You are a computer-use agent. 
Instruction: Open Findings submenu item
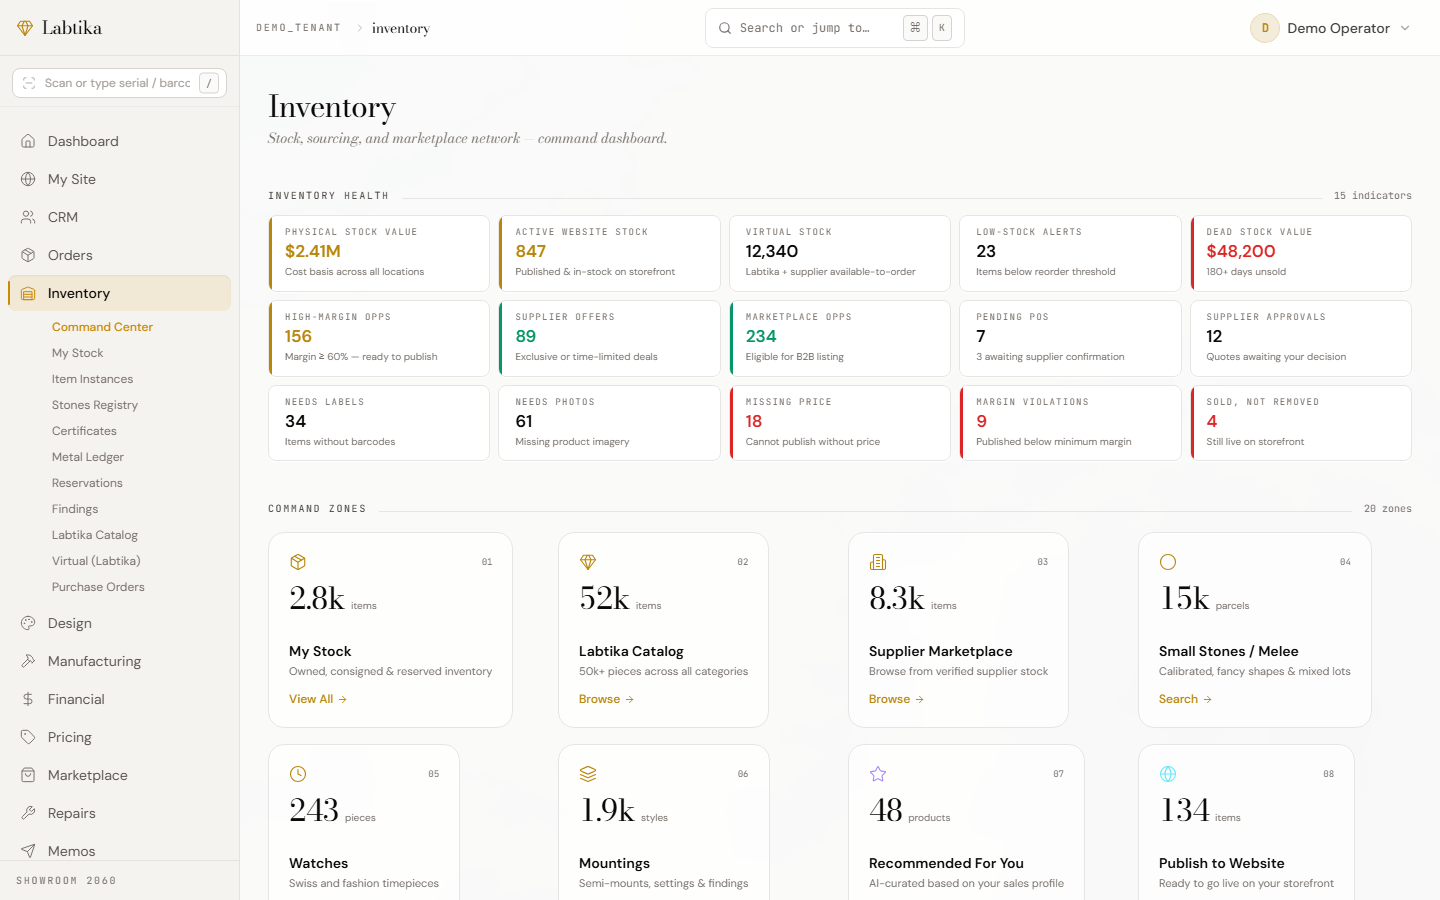(75, 509)
